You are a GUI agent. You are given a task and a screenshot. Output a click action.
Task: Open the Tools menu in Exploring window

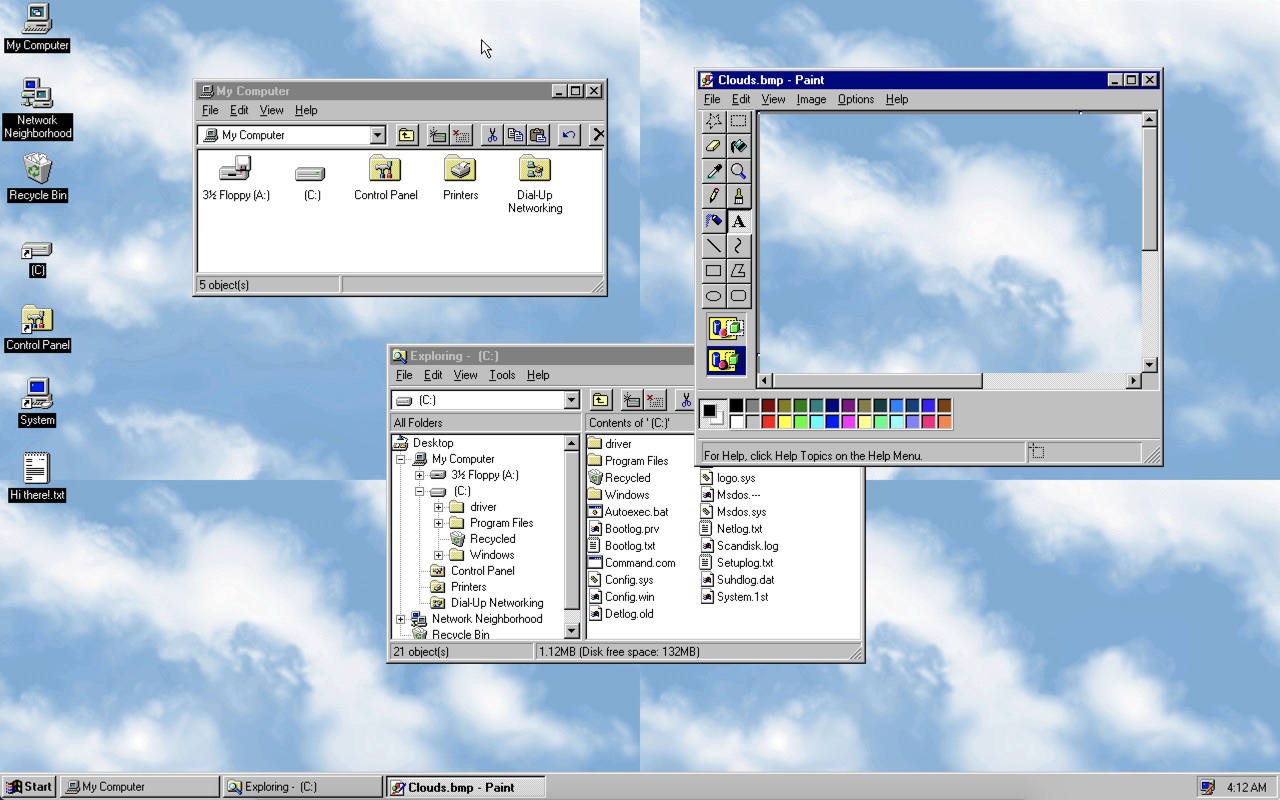pyautogui.click(x=502, y=375)
